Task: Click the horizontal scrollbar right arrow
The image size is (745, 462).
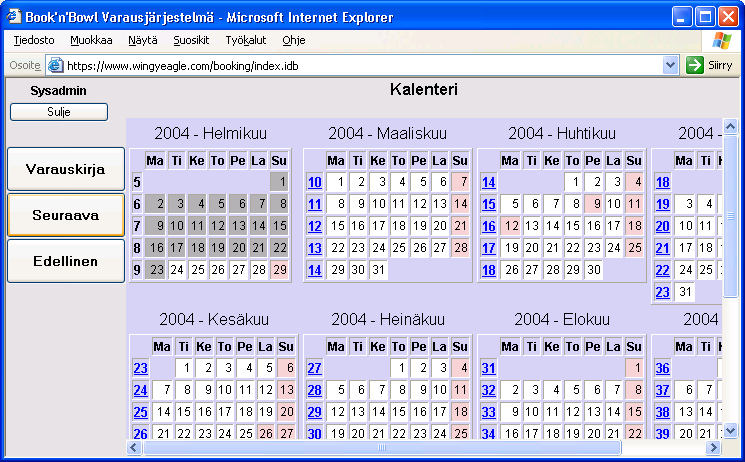Action: 715,448
